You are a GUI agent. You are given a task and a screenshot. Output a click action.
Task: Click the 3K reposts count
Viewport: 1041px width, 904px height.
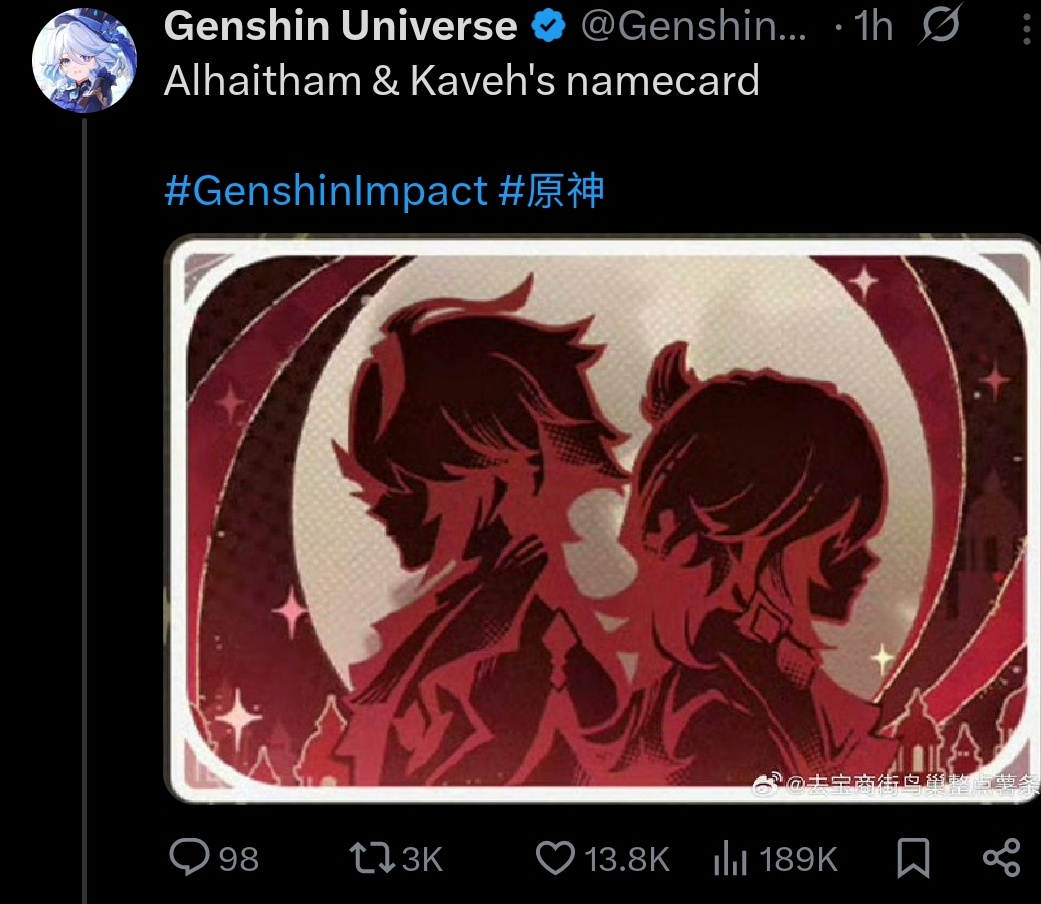point(422,859)
